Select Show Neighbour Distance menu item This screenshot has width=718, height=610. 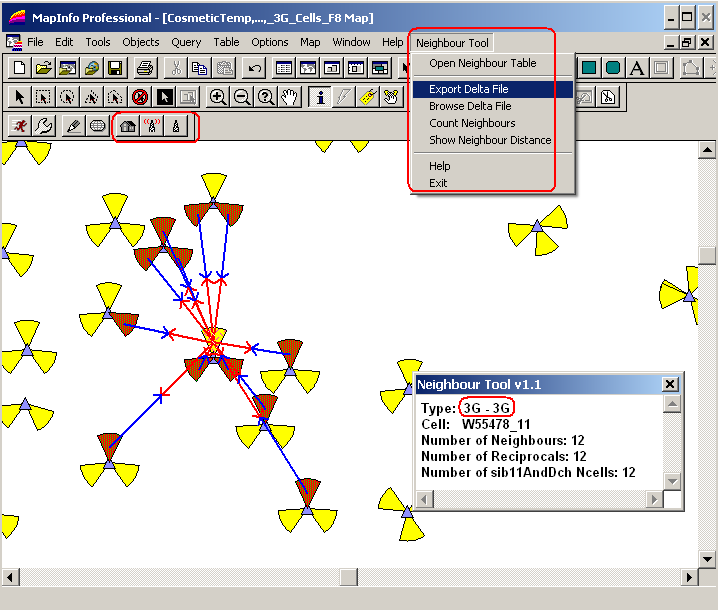[490, 140]
